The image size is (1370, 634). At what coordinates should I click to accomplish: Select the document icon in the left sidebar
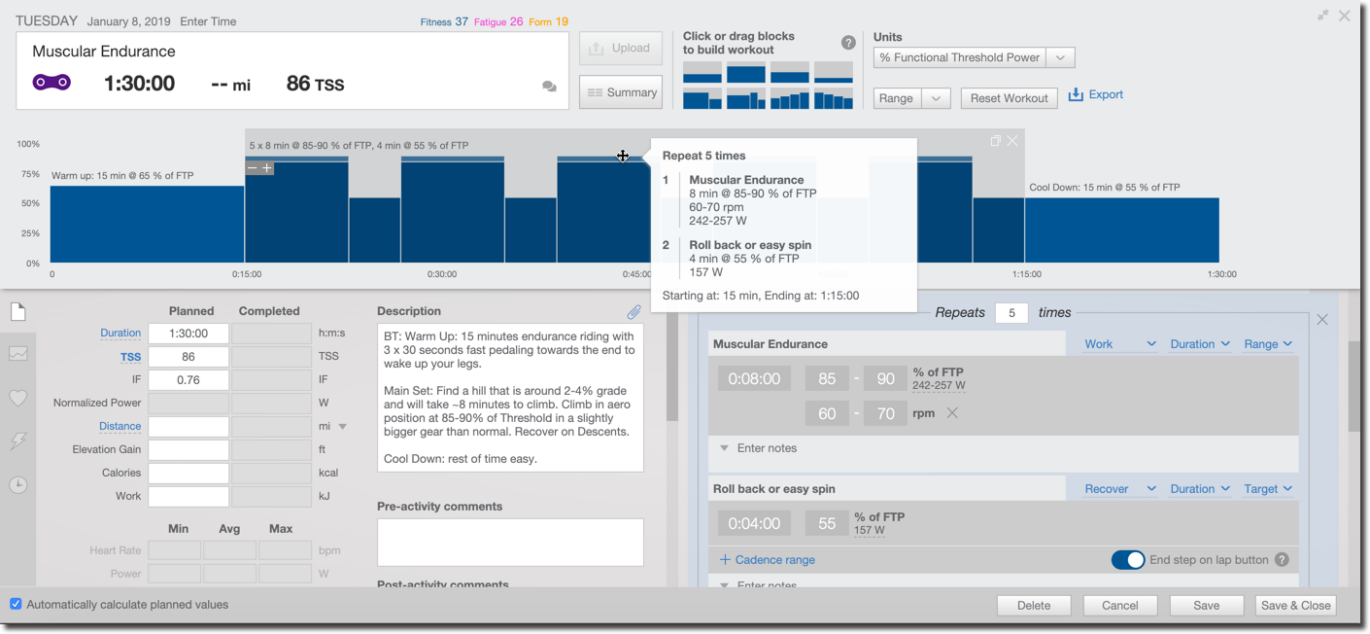(x=17, y=311)
